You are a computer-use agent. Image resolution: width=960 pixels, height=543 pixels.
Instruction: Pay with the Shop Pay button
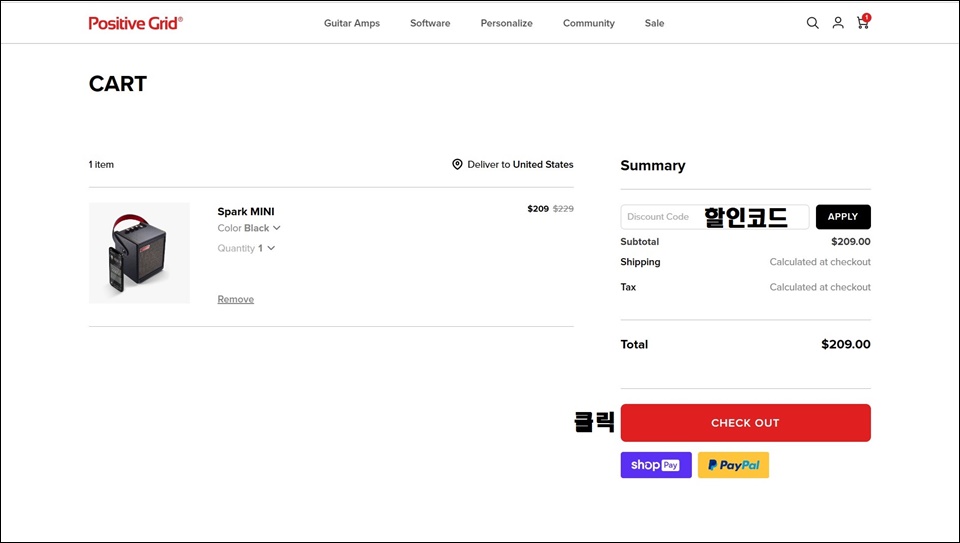click(x=656, y=465)
